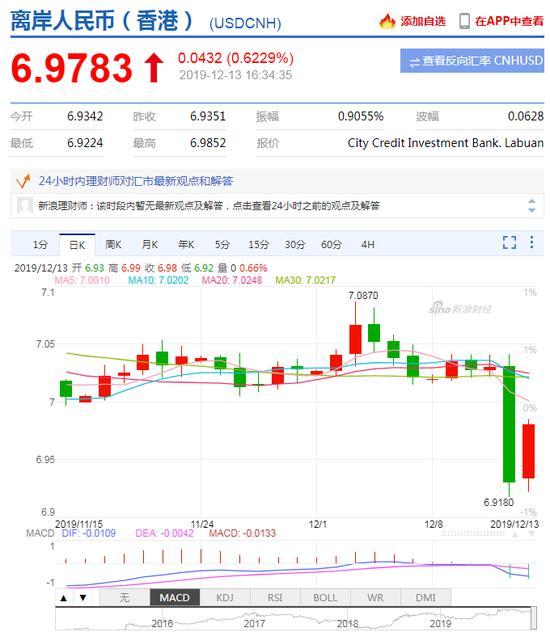Switch to 60分 chart tab
Screen dimensions: 550x632
pyautogui.click(x=331, y=245)
